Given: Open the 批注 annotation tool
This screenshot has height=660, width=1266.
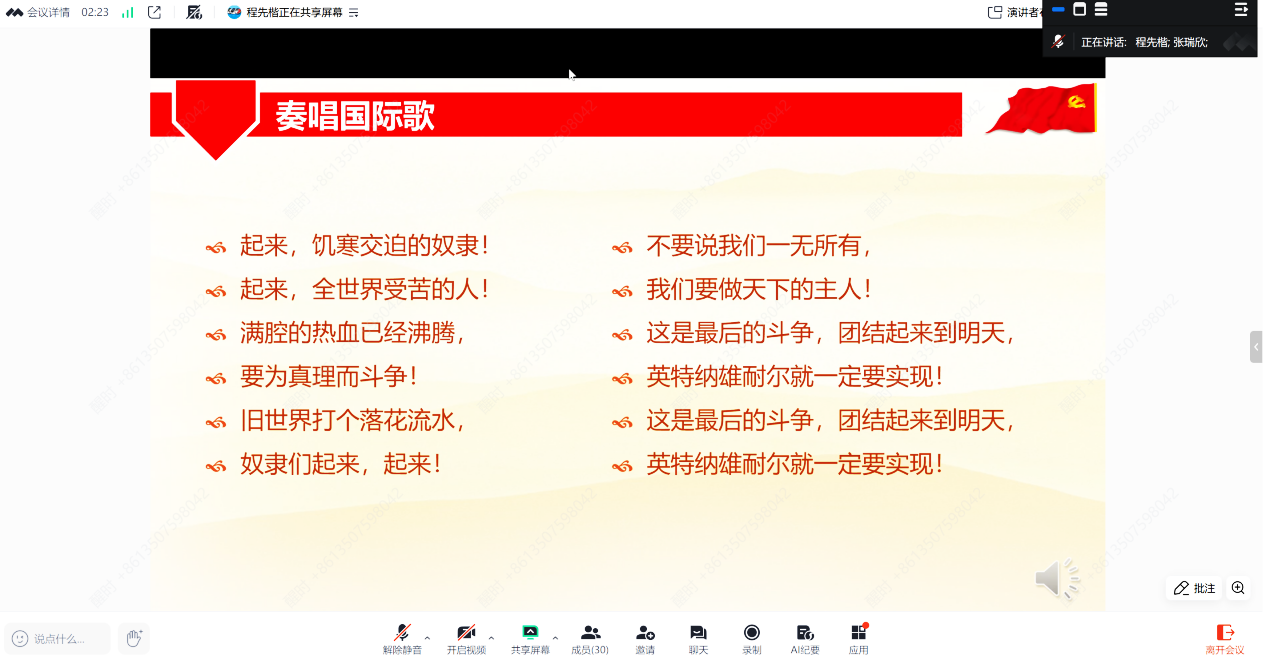Looking at the screenshot, I should (x=1194, y=588).
